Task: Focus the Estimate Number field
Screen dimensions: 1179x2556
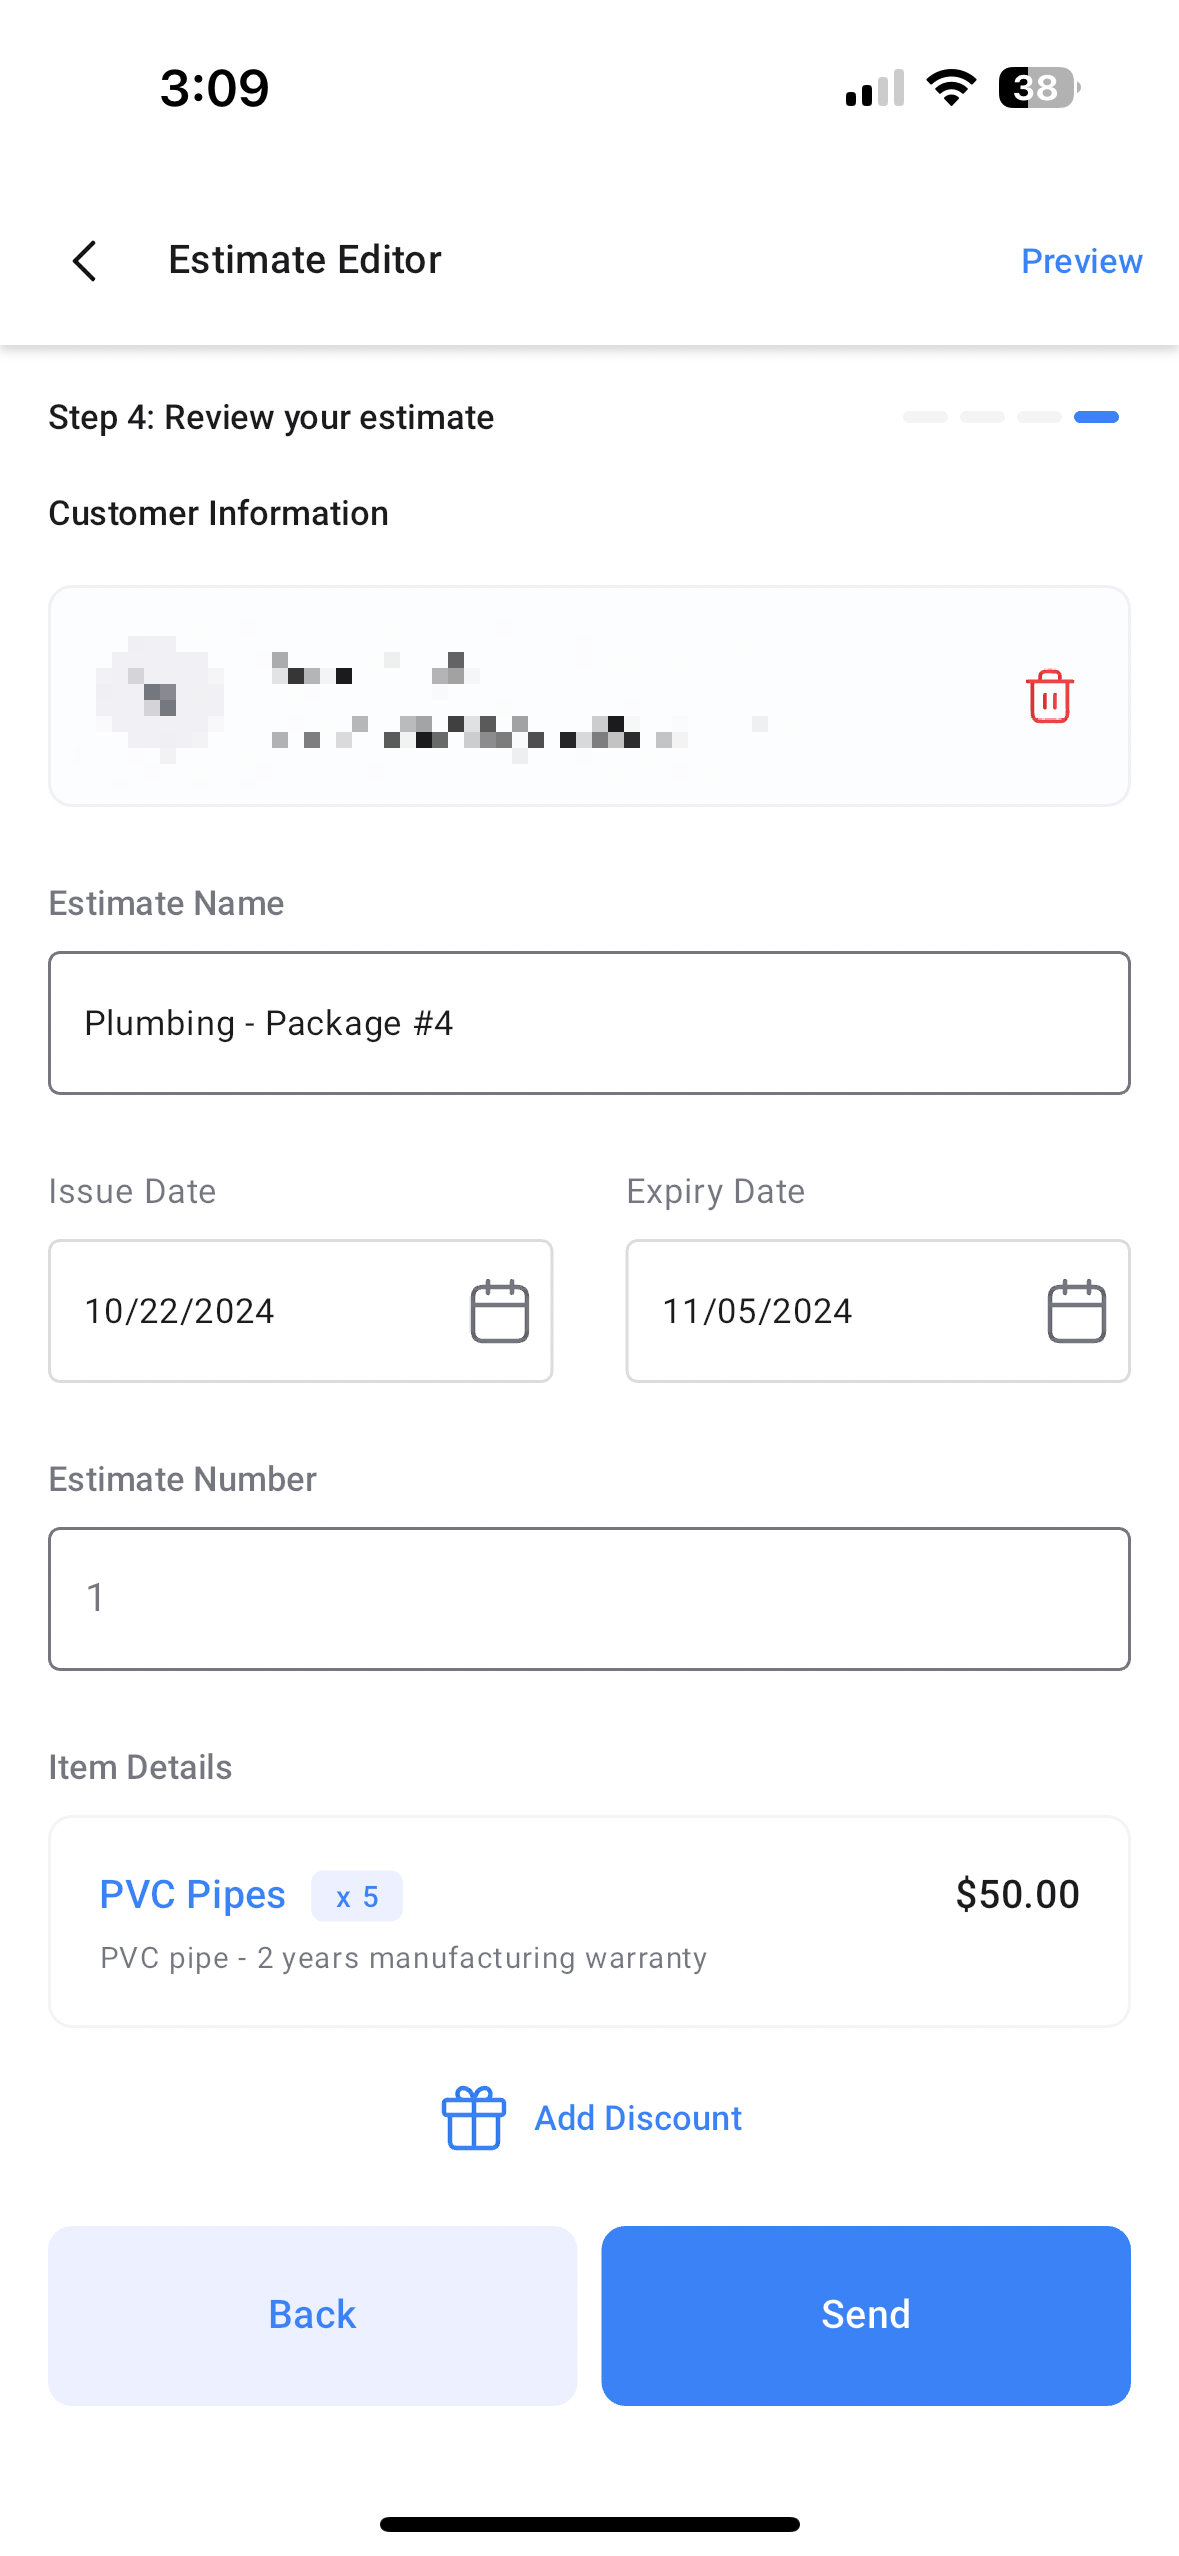Action: tap(589, 1598)
